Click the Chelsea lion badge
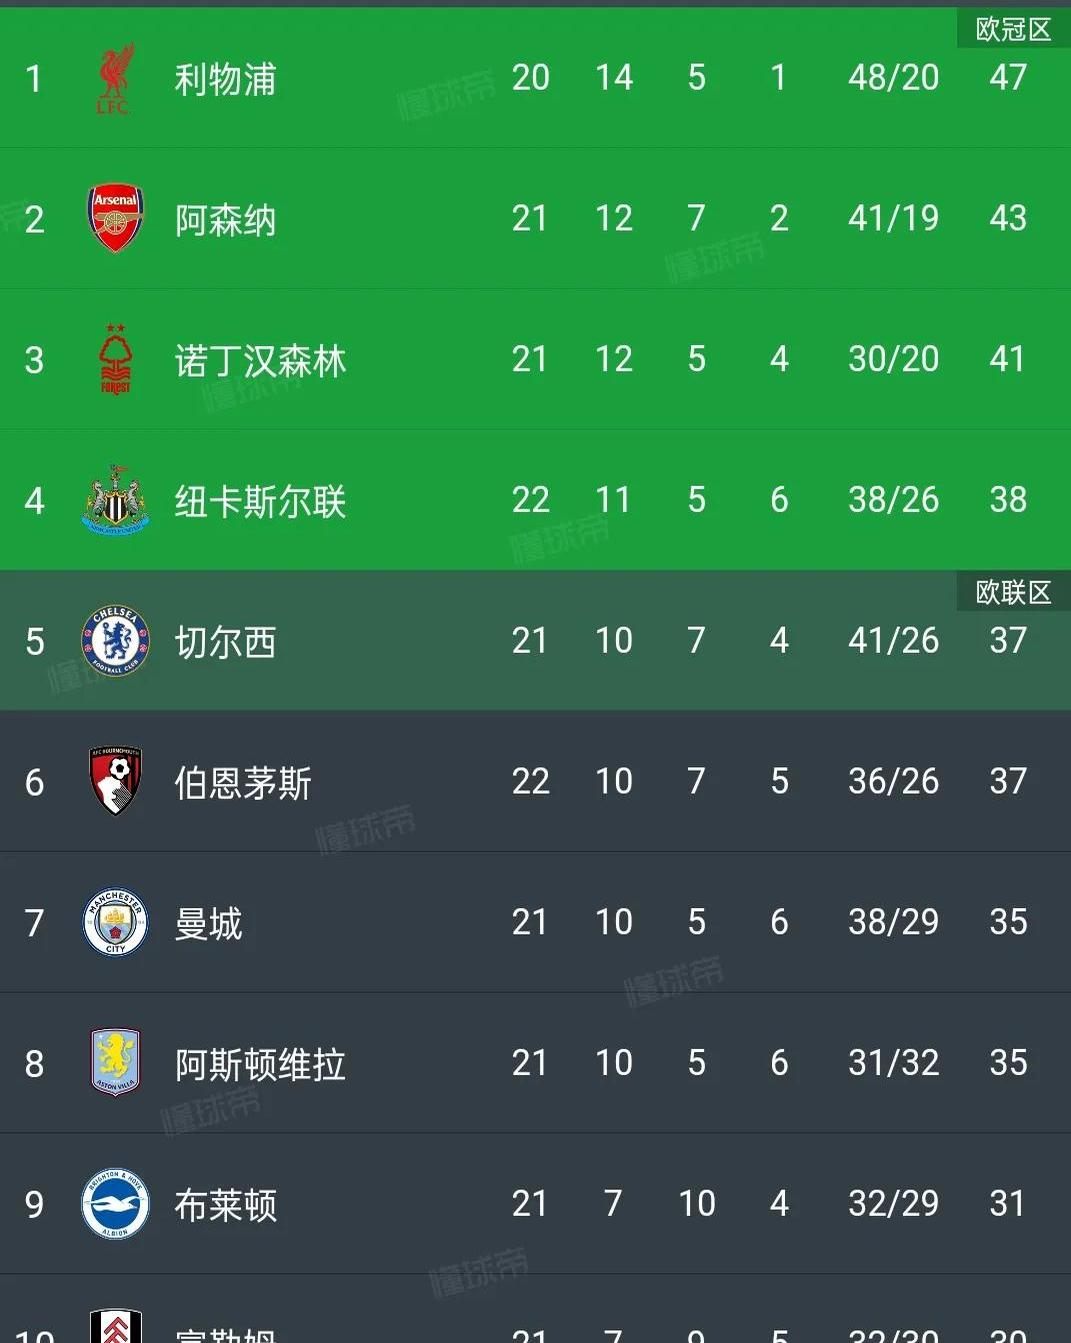Image resolution: width=1071 pixels, height=1343 pixels. point(115,641)
